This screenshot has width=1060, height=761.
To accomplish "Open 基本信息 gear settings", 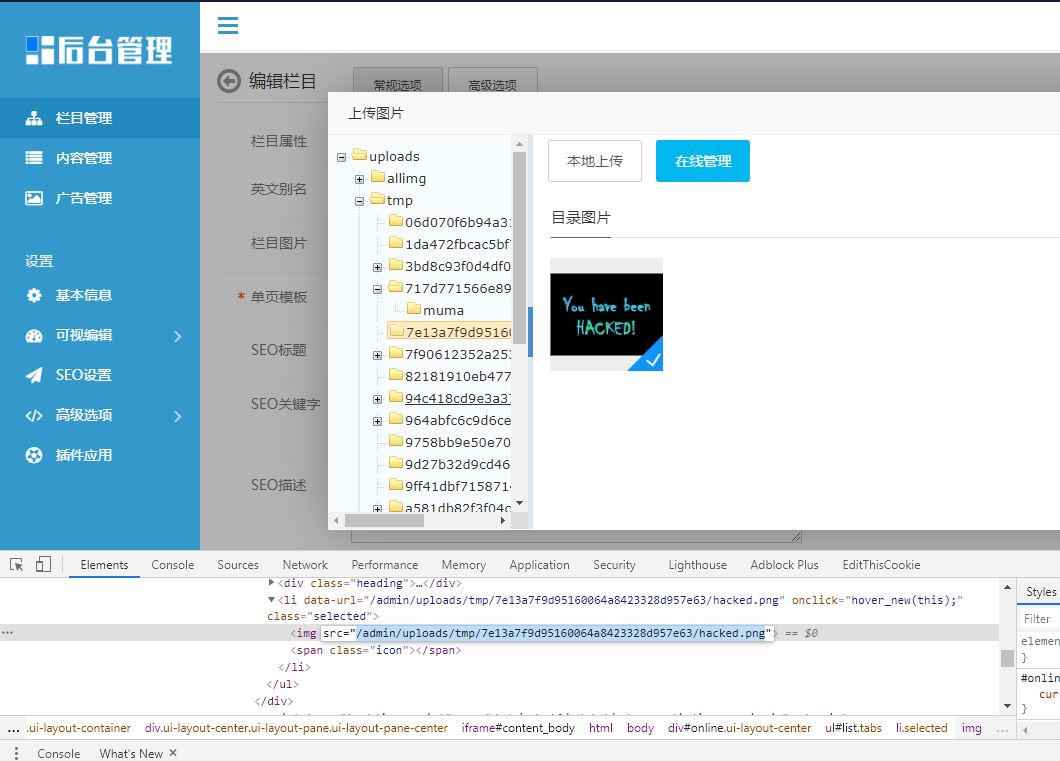I will [x=100, y=295].
